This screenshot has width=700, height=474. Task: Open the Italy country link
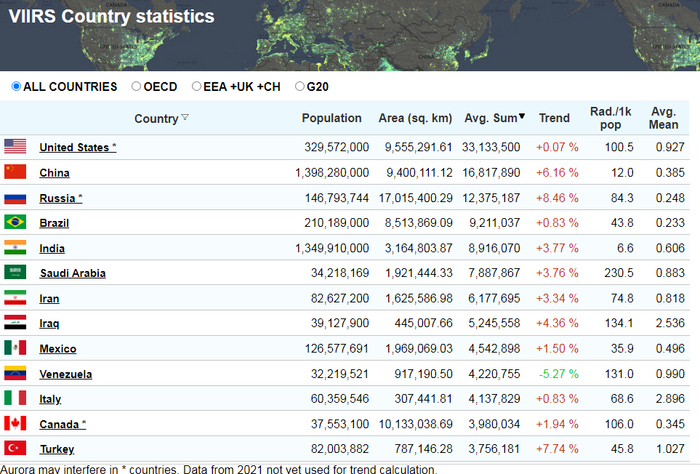pos(50,399)
